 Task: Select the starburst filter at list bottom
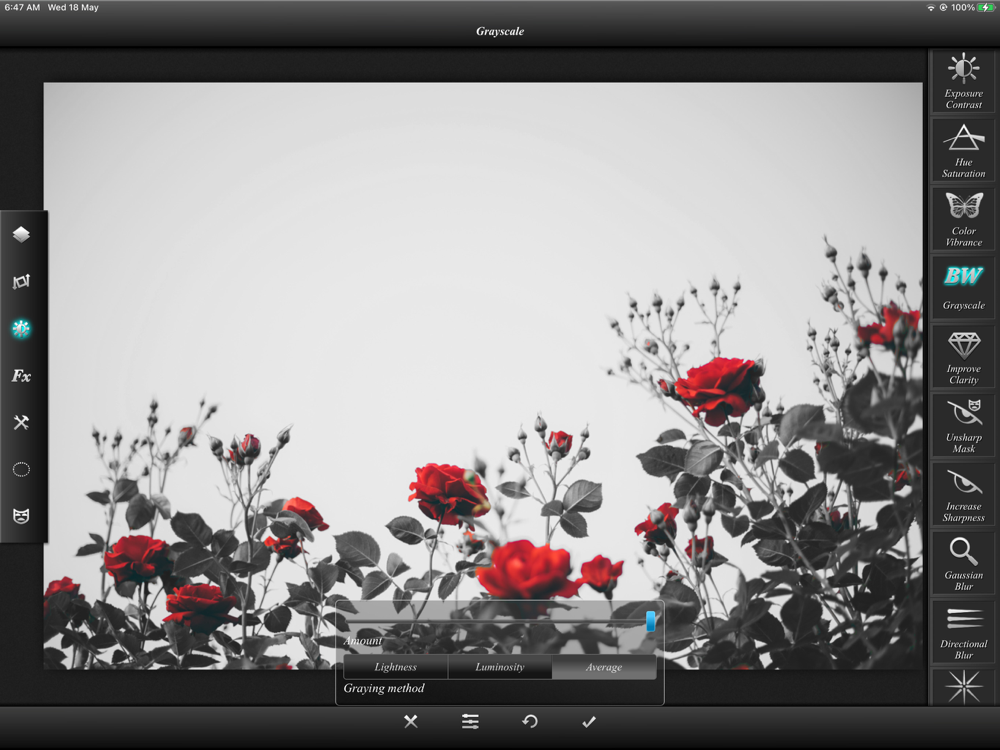(x=963, y=687)
